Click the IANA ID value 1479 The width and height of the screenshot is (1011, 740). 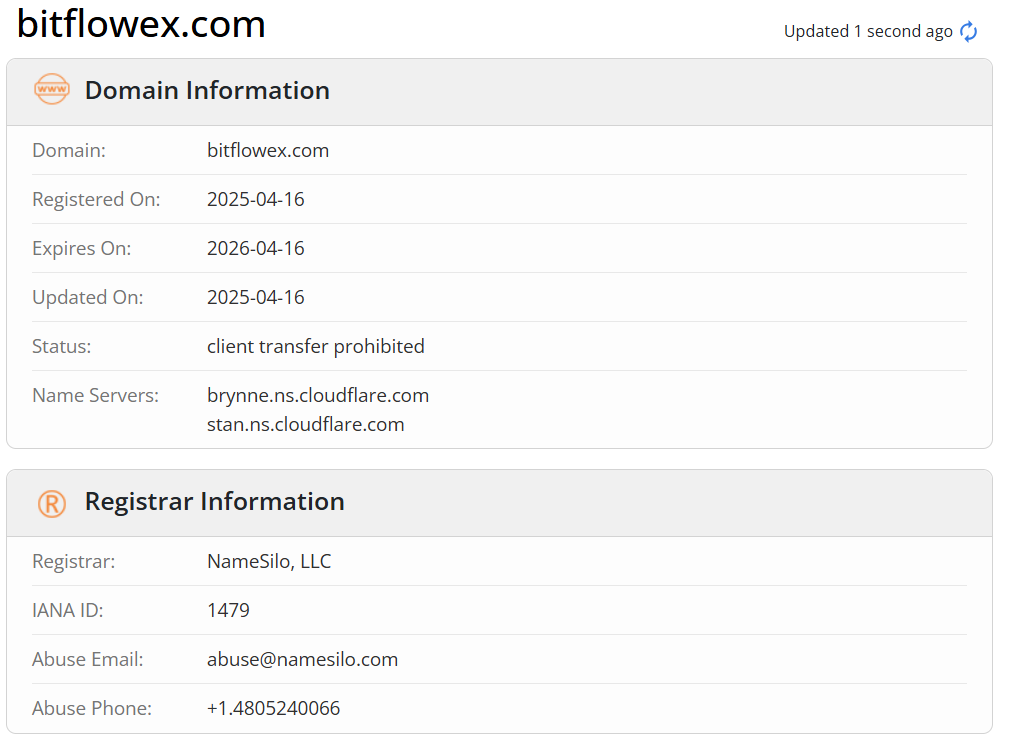228,610
